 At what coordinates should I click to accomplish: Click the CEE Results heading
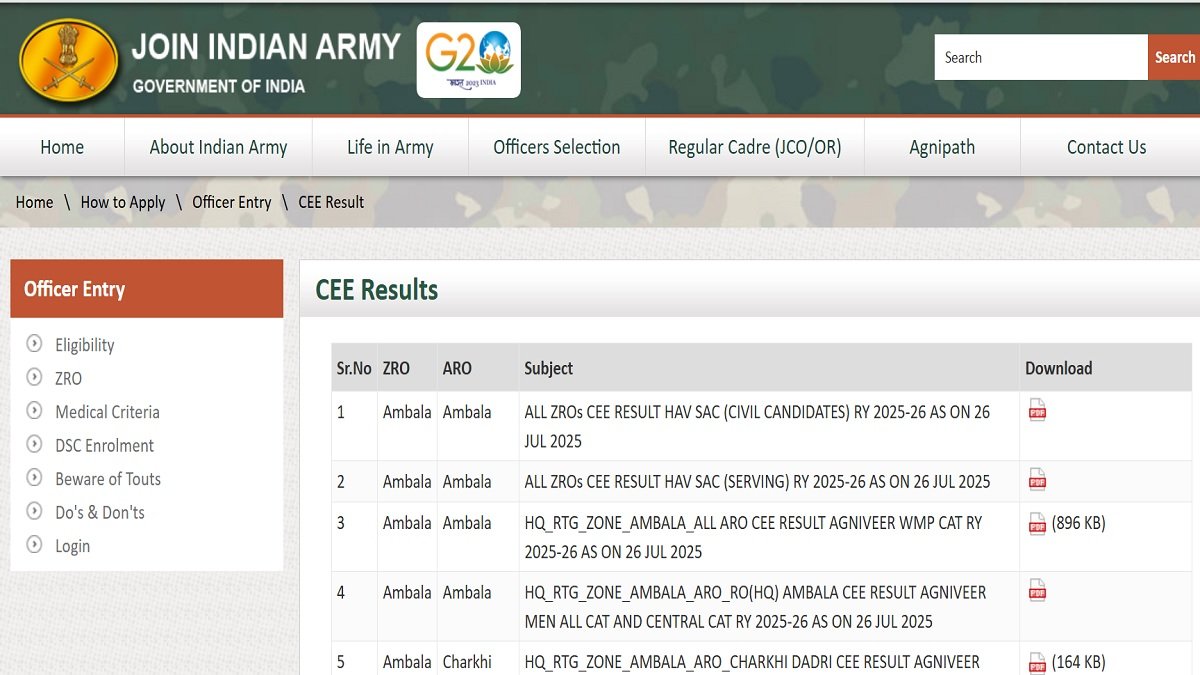pyautogui.click(x=377, y=290)
